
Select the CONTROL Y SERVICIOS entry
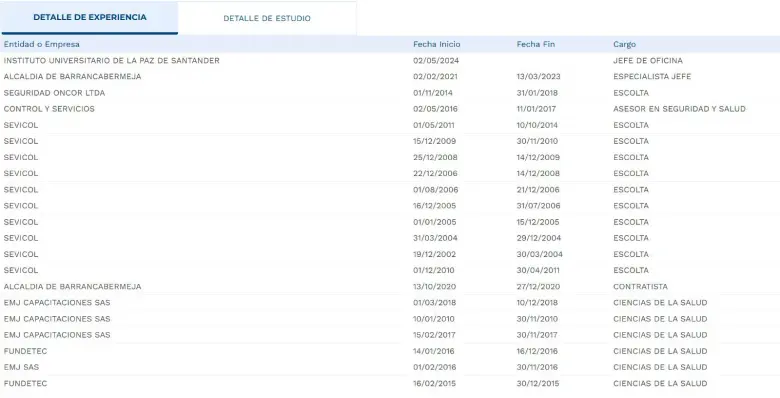pyautogui.click(x=49, y=109)
